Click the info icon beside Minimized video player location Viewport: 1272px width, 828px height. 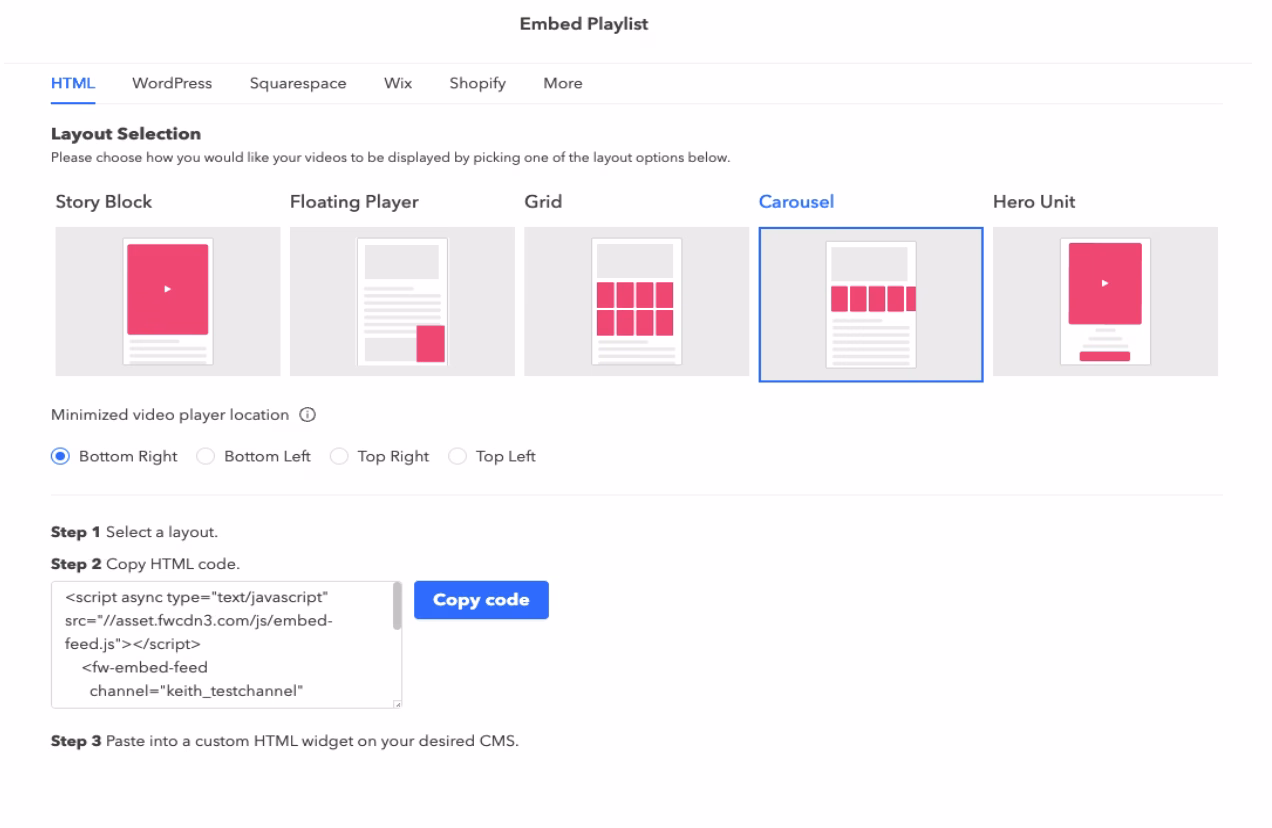click(308, 414)
